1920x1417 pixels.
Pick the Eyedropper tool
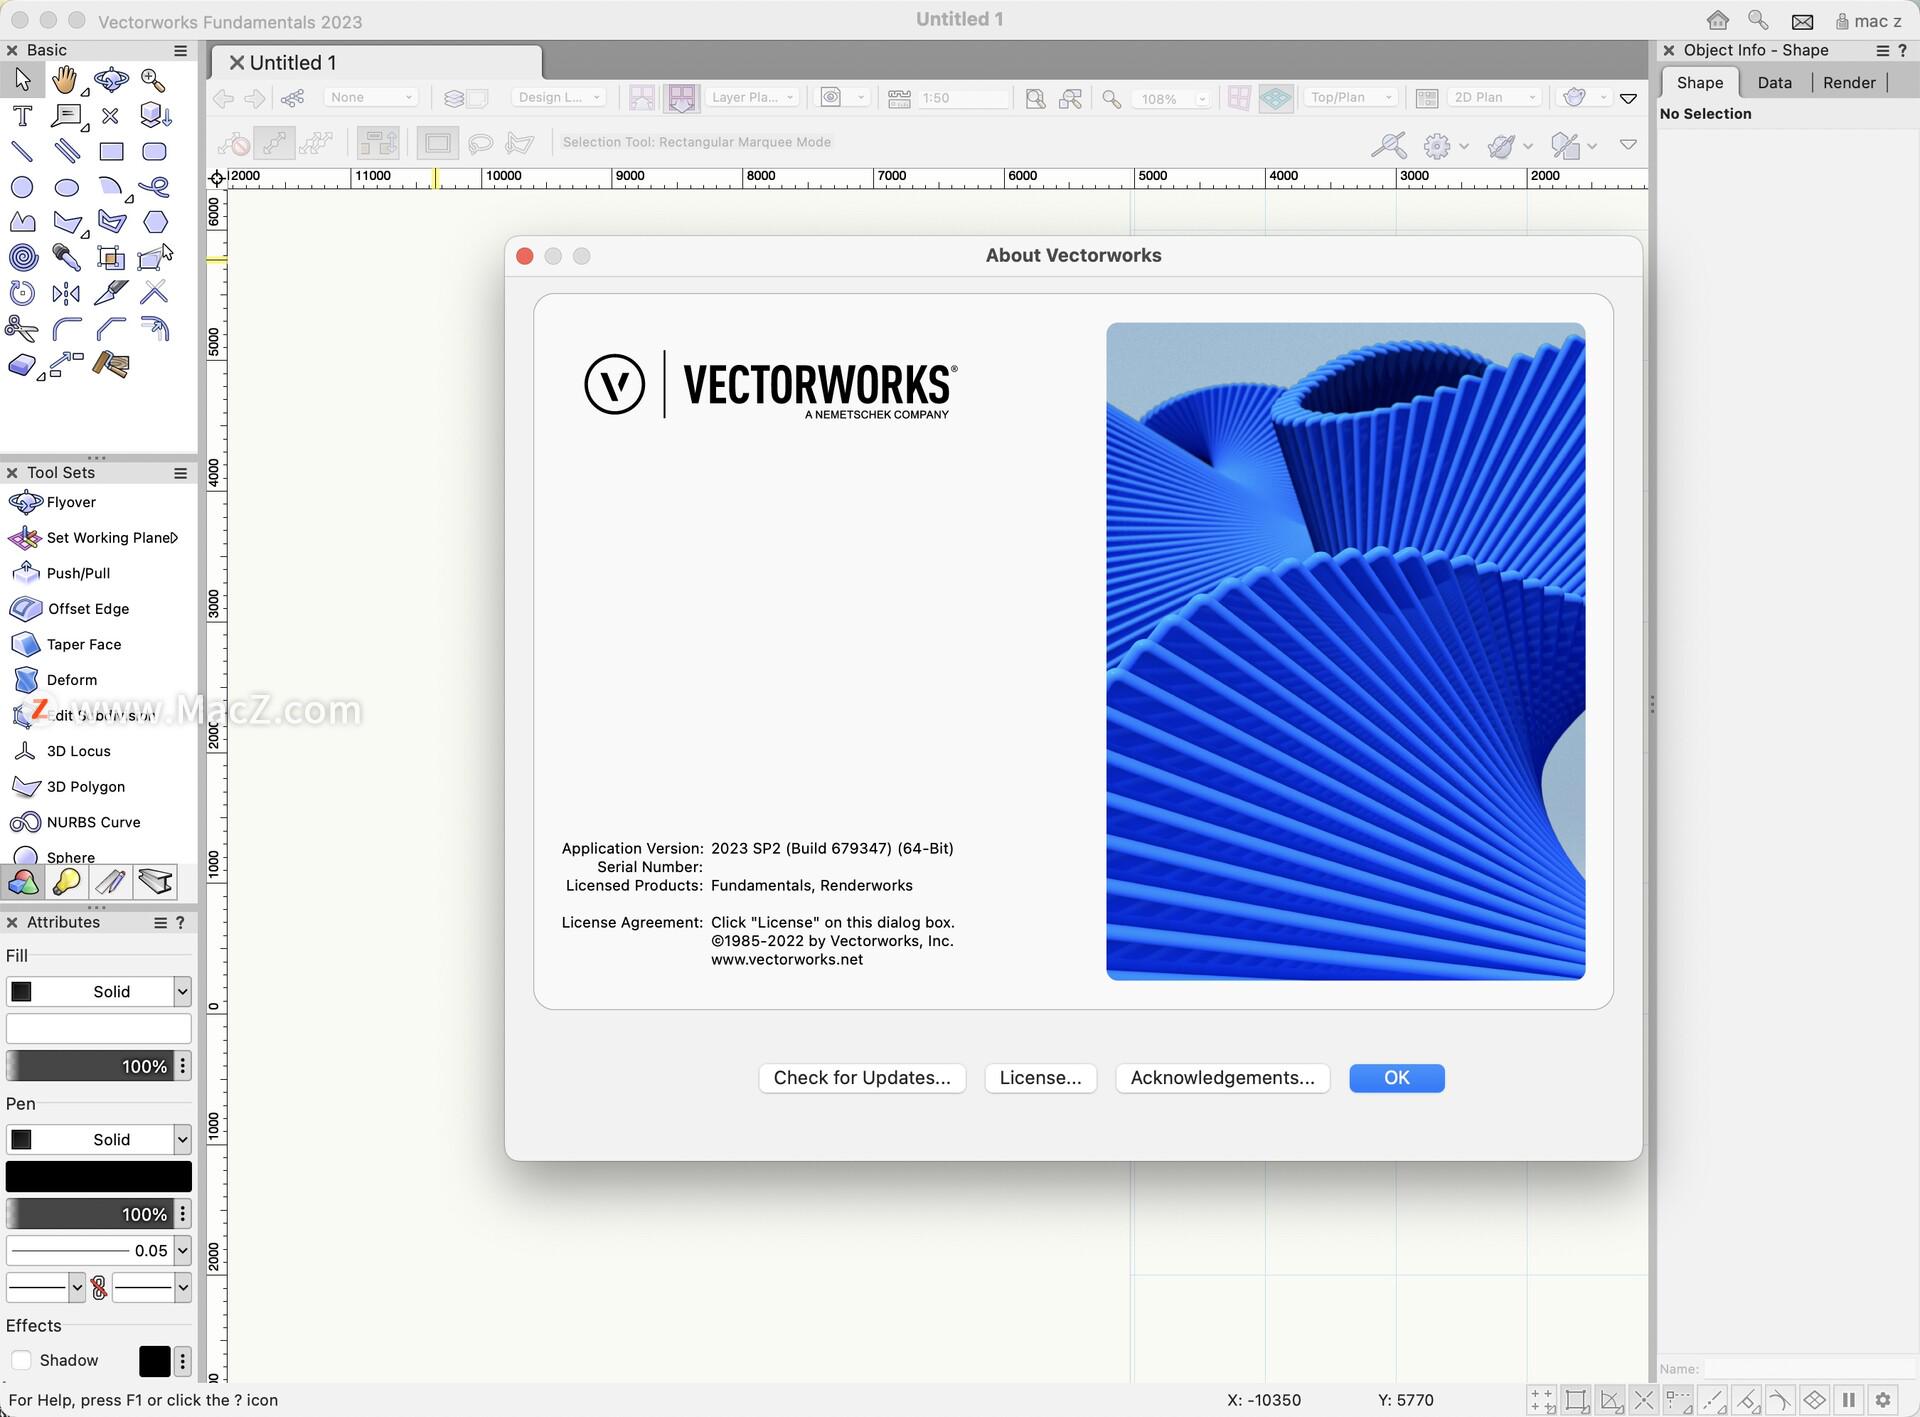(67, 257)
